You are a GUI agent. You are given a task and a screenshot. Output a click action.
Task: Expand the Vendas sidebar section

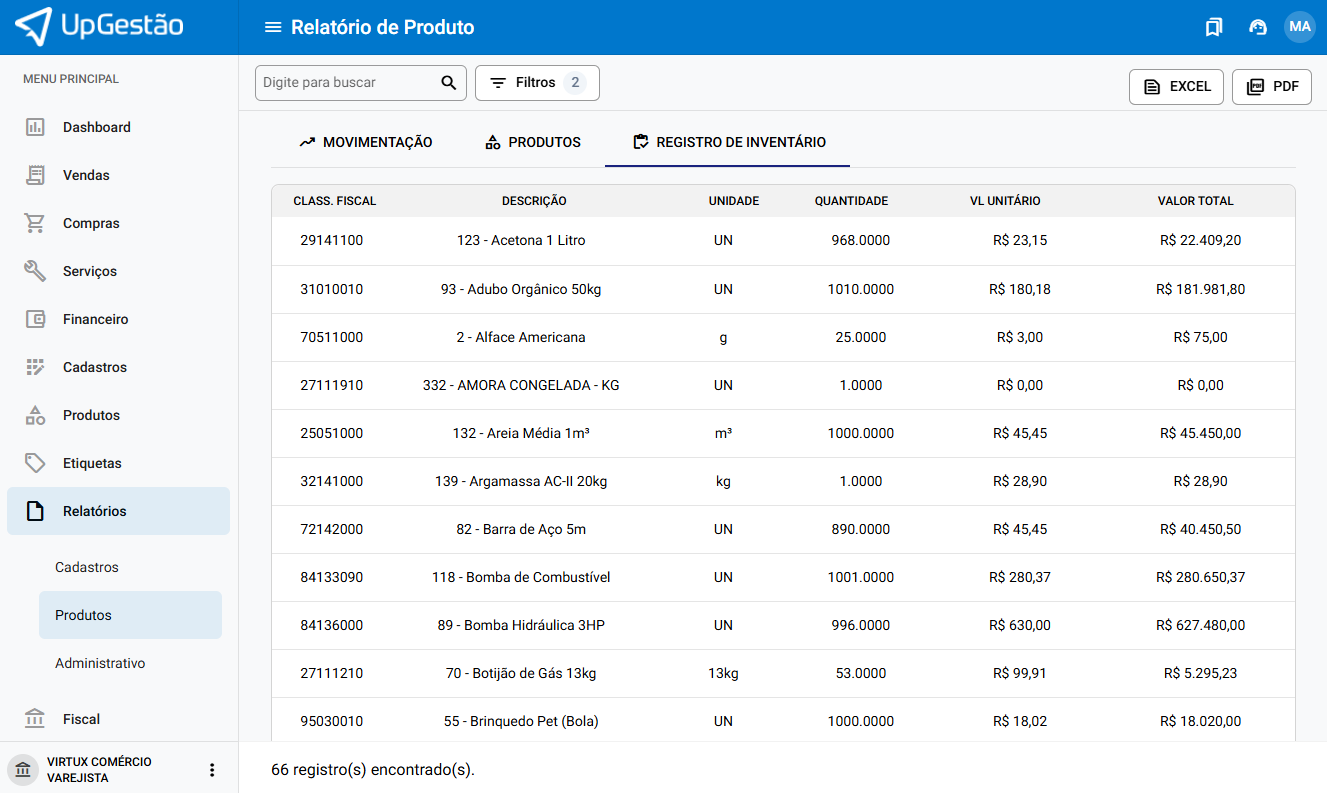point(86,175)
